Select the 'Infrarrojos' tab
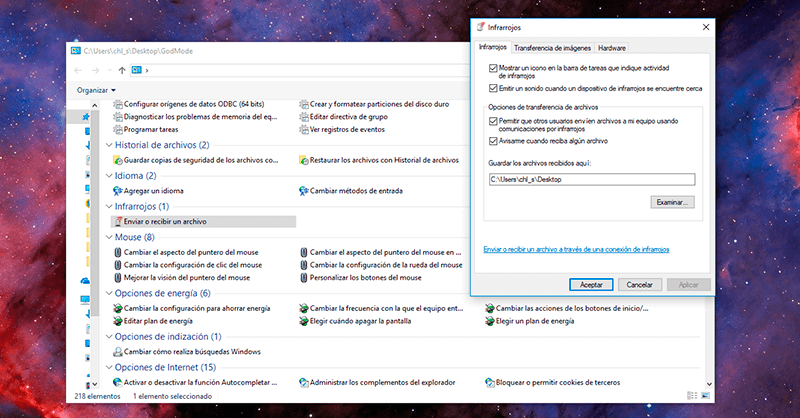Image resolution: width=800 pixels, height=418 pixels. click(492, 47)
